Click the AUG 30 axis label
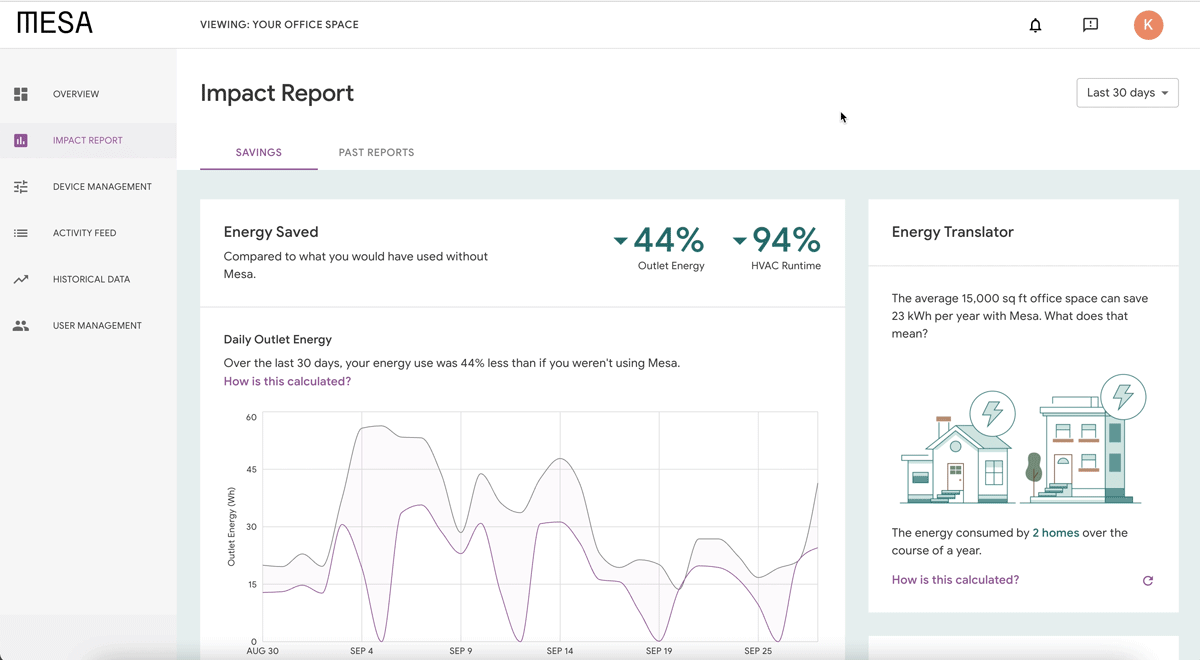 point(263,651)
